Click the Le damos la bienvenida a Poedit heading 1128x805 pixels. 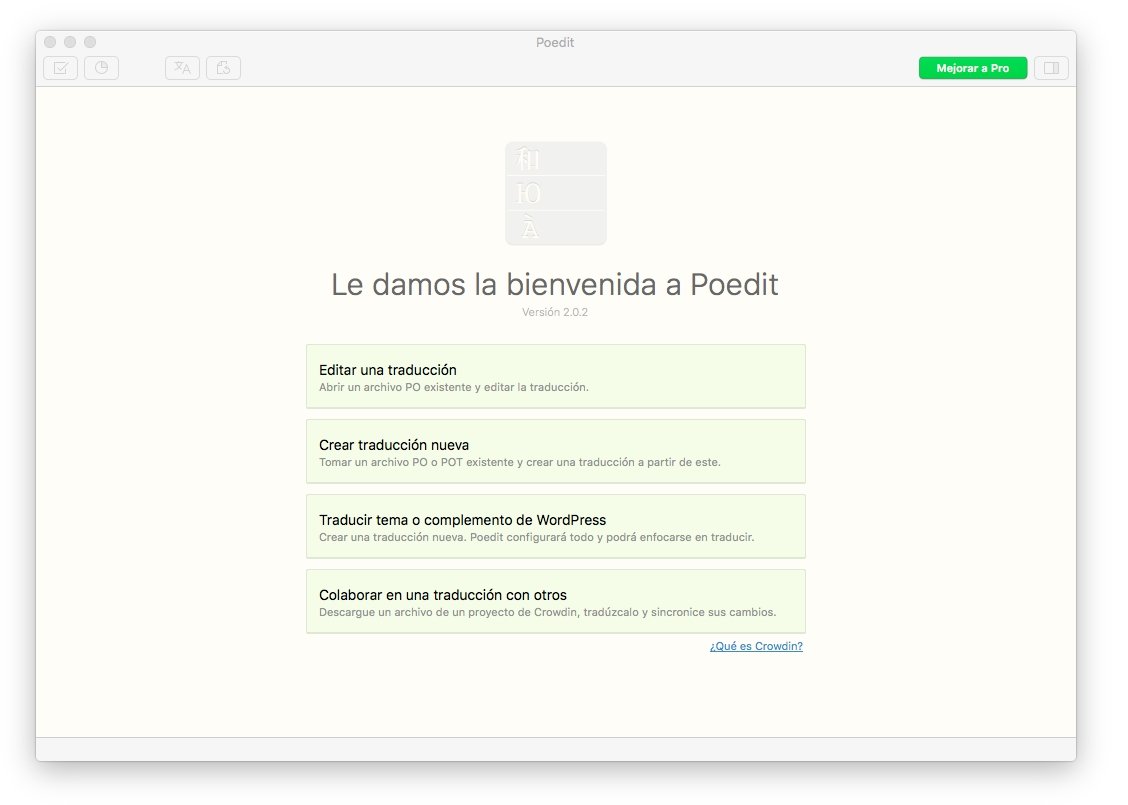click(x=555, y=284)
